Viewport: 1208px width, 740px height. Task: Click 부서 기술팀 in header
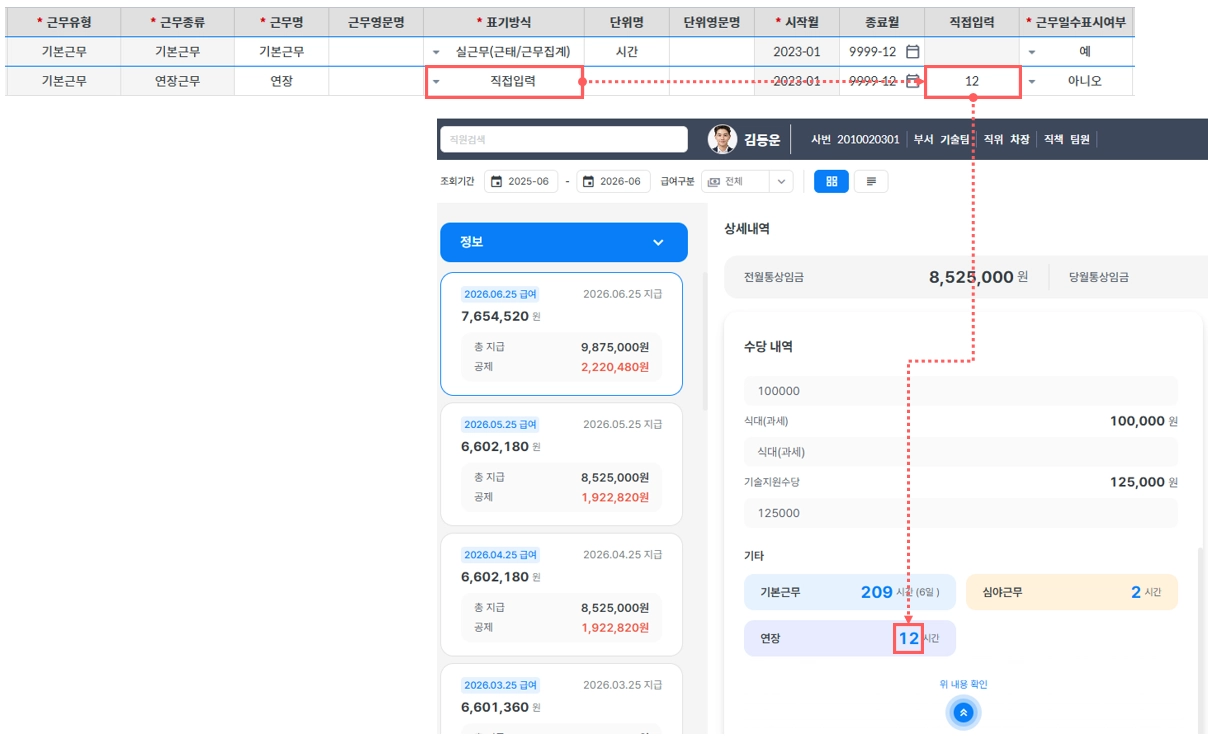click(x=941, y=140)
